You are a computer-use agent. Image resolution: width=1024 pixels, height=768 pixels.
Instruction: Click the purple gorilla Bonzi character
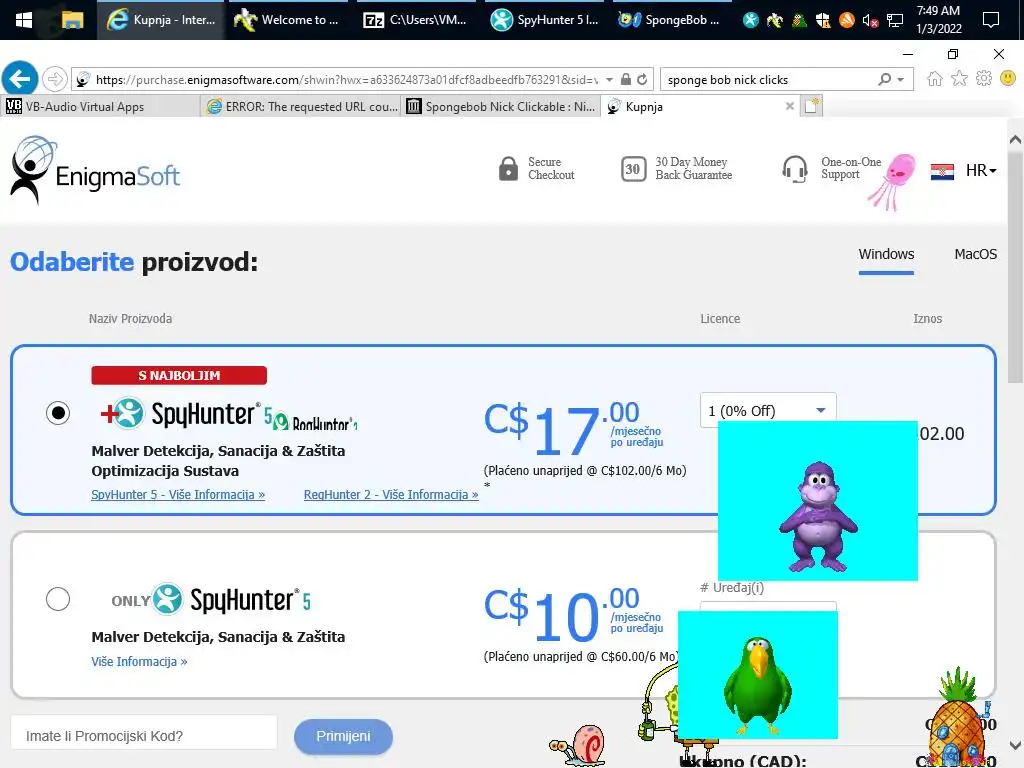[x=818, y=516]
